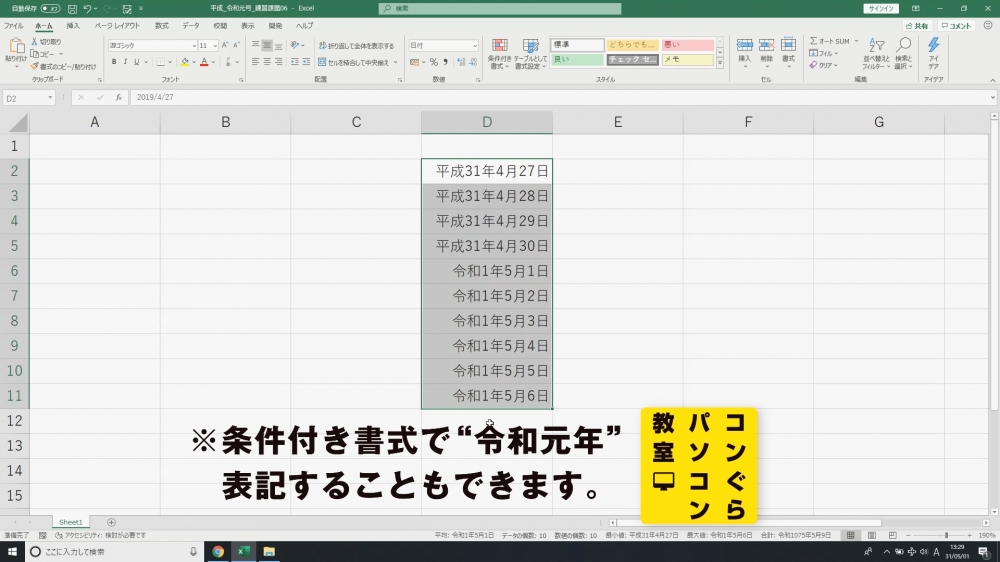Select cell containing 令和1年5月1日
This screenshot has height=562, width=1000.
pyautogui.click(x=487, y=271)
